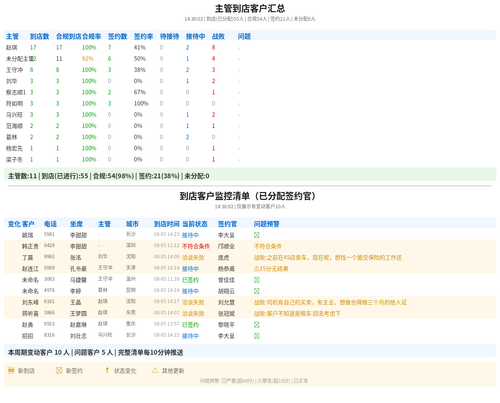Click the green check icon in row 5581
Image resolution: width=500 pixels, height=403 pixels.
256,235
